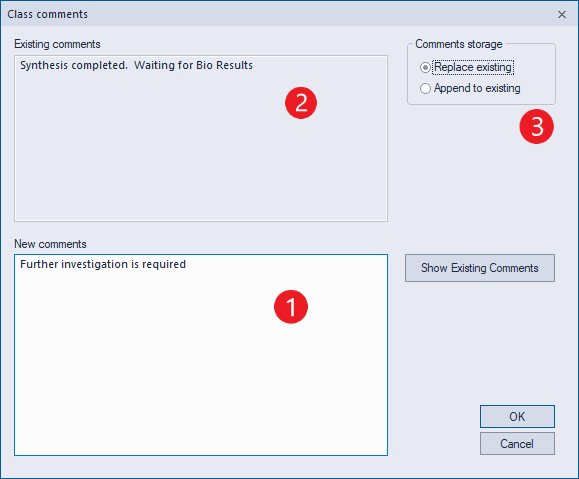579x479 pixels.
Task: Click the 'Synthesis completed.' text
Action: (74, 65)
